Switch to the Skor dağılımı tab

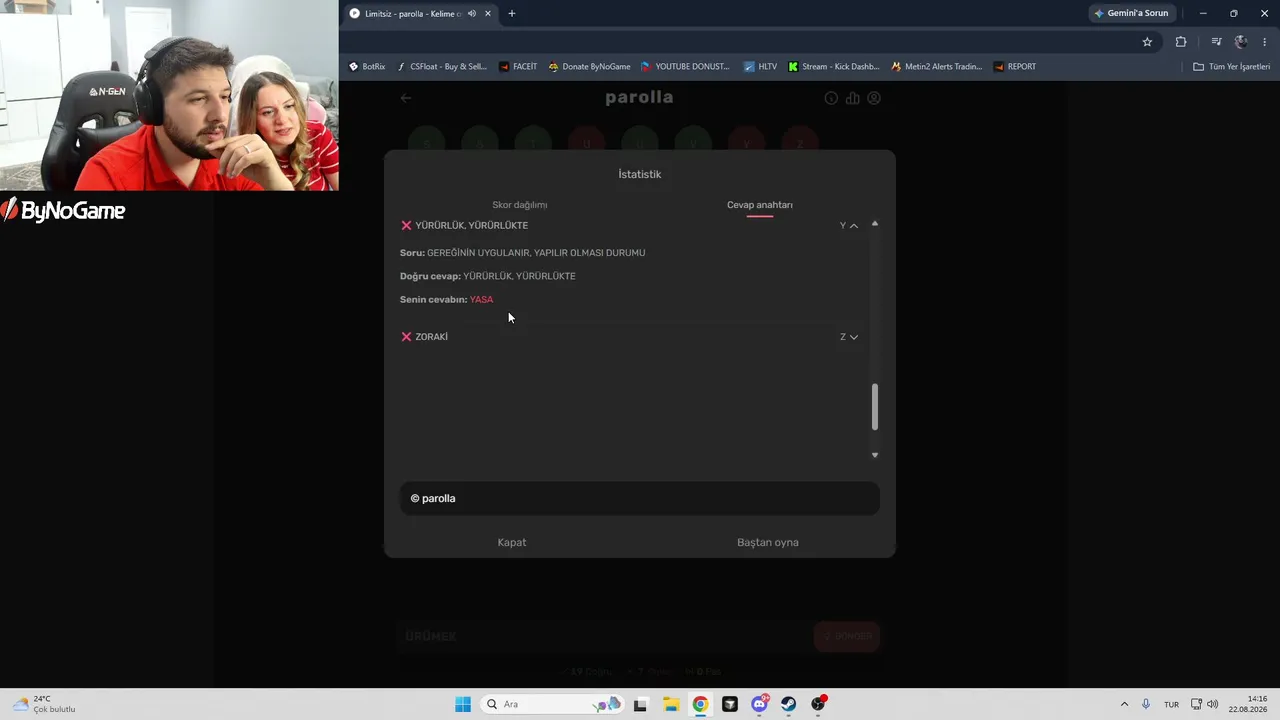[520, 205]
